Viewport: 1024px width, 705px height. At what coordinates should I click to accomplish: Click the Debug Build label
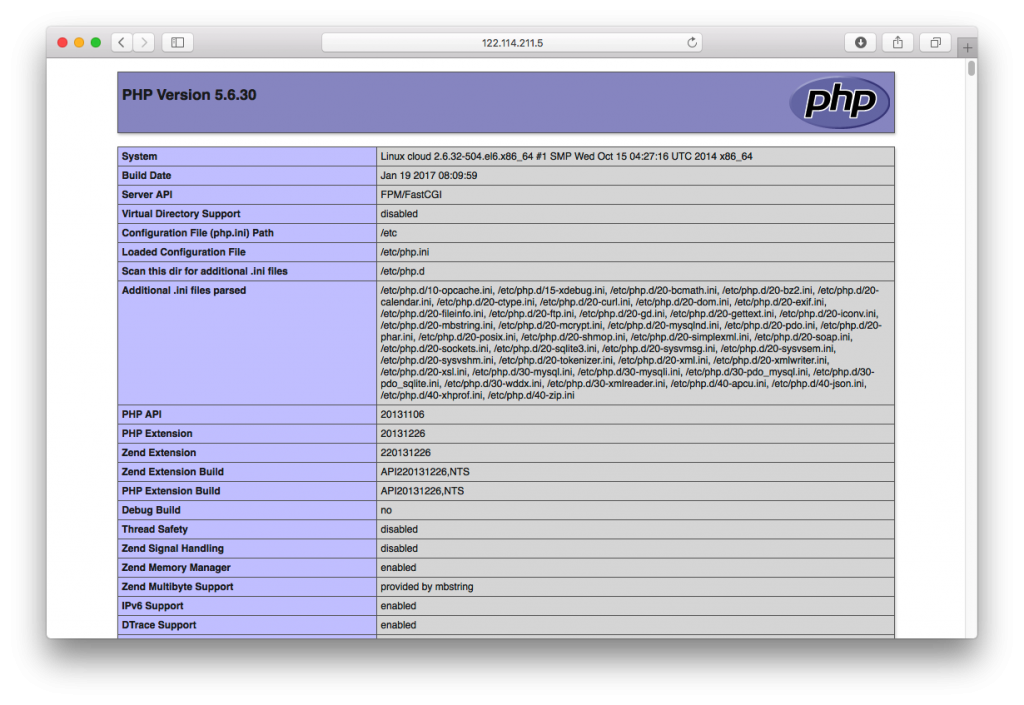point(151,510)
